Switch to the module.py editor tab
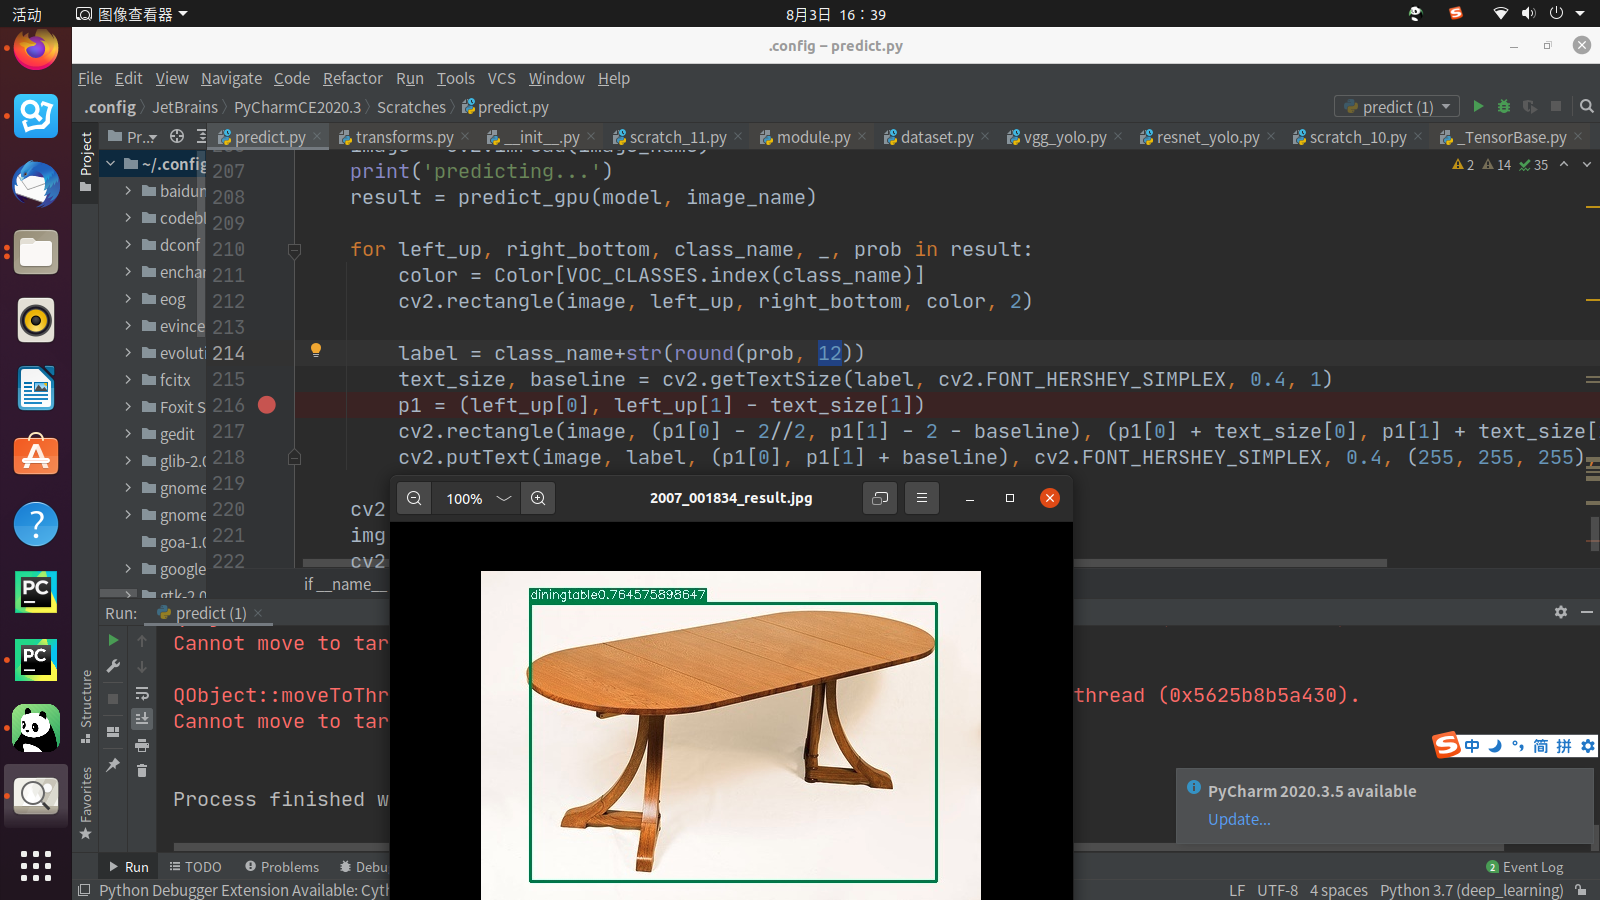 [812, 137]
